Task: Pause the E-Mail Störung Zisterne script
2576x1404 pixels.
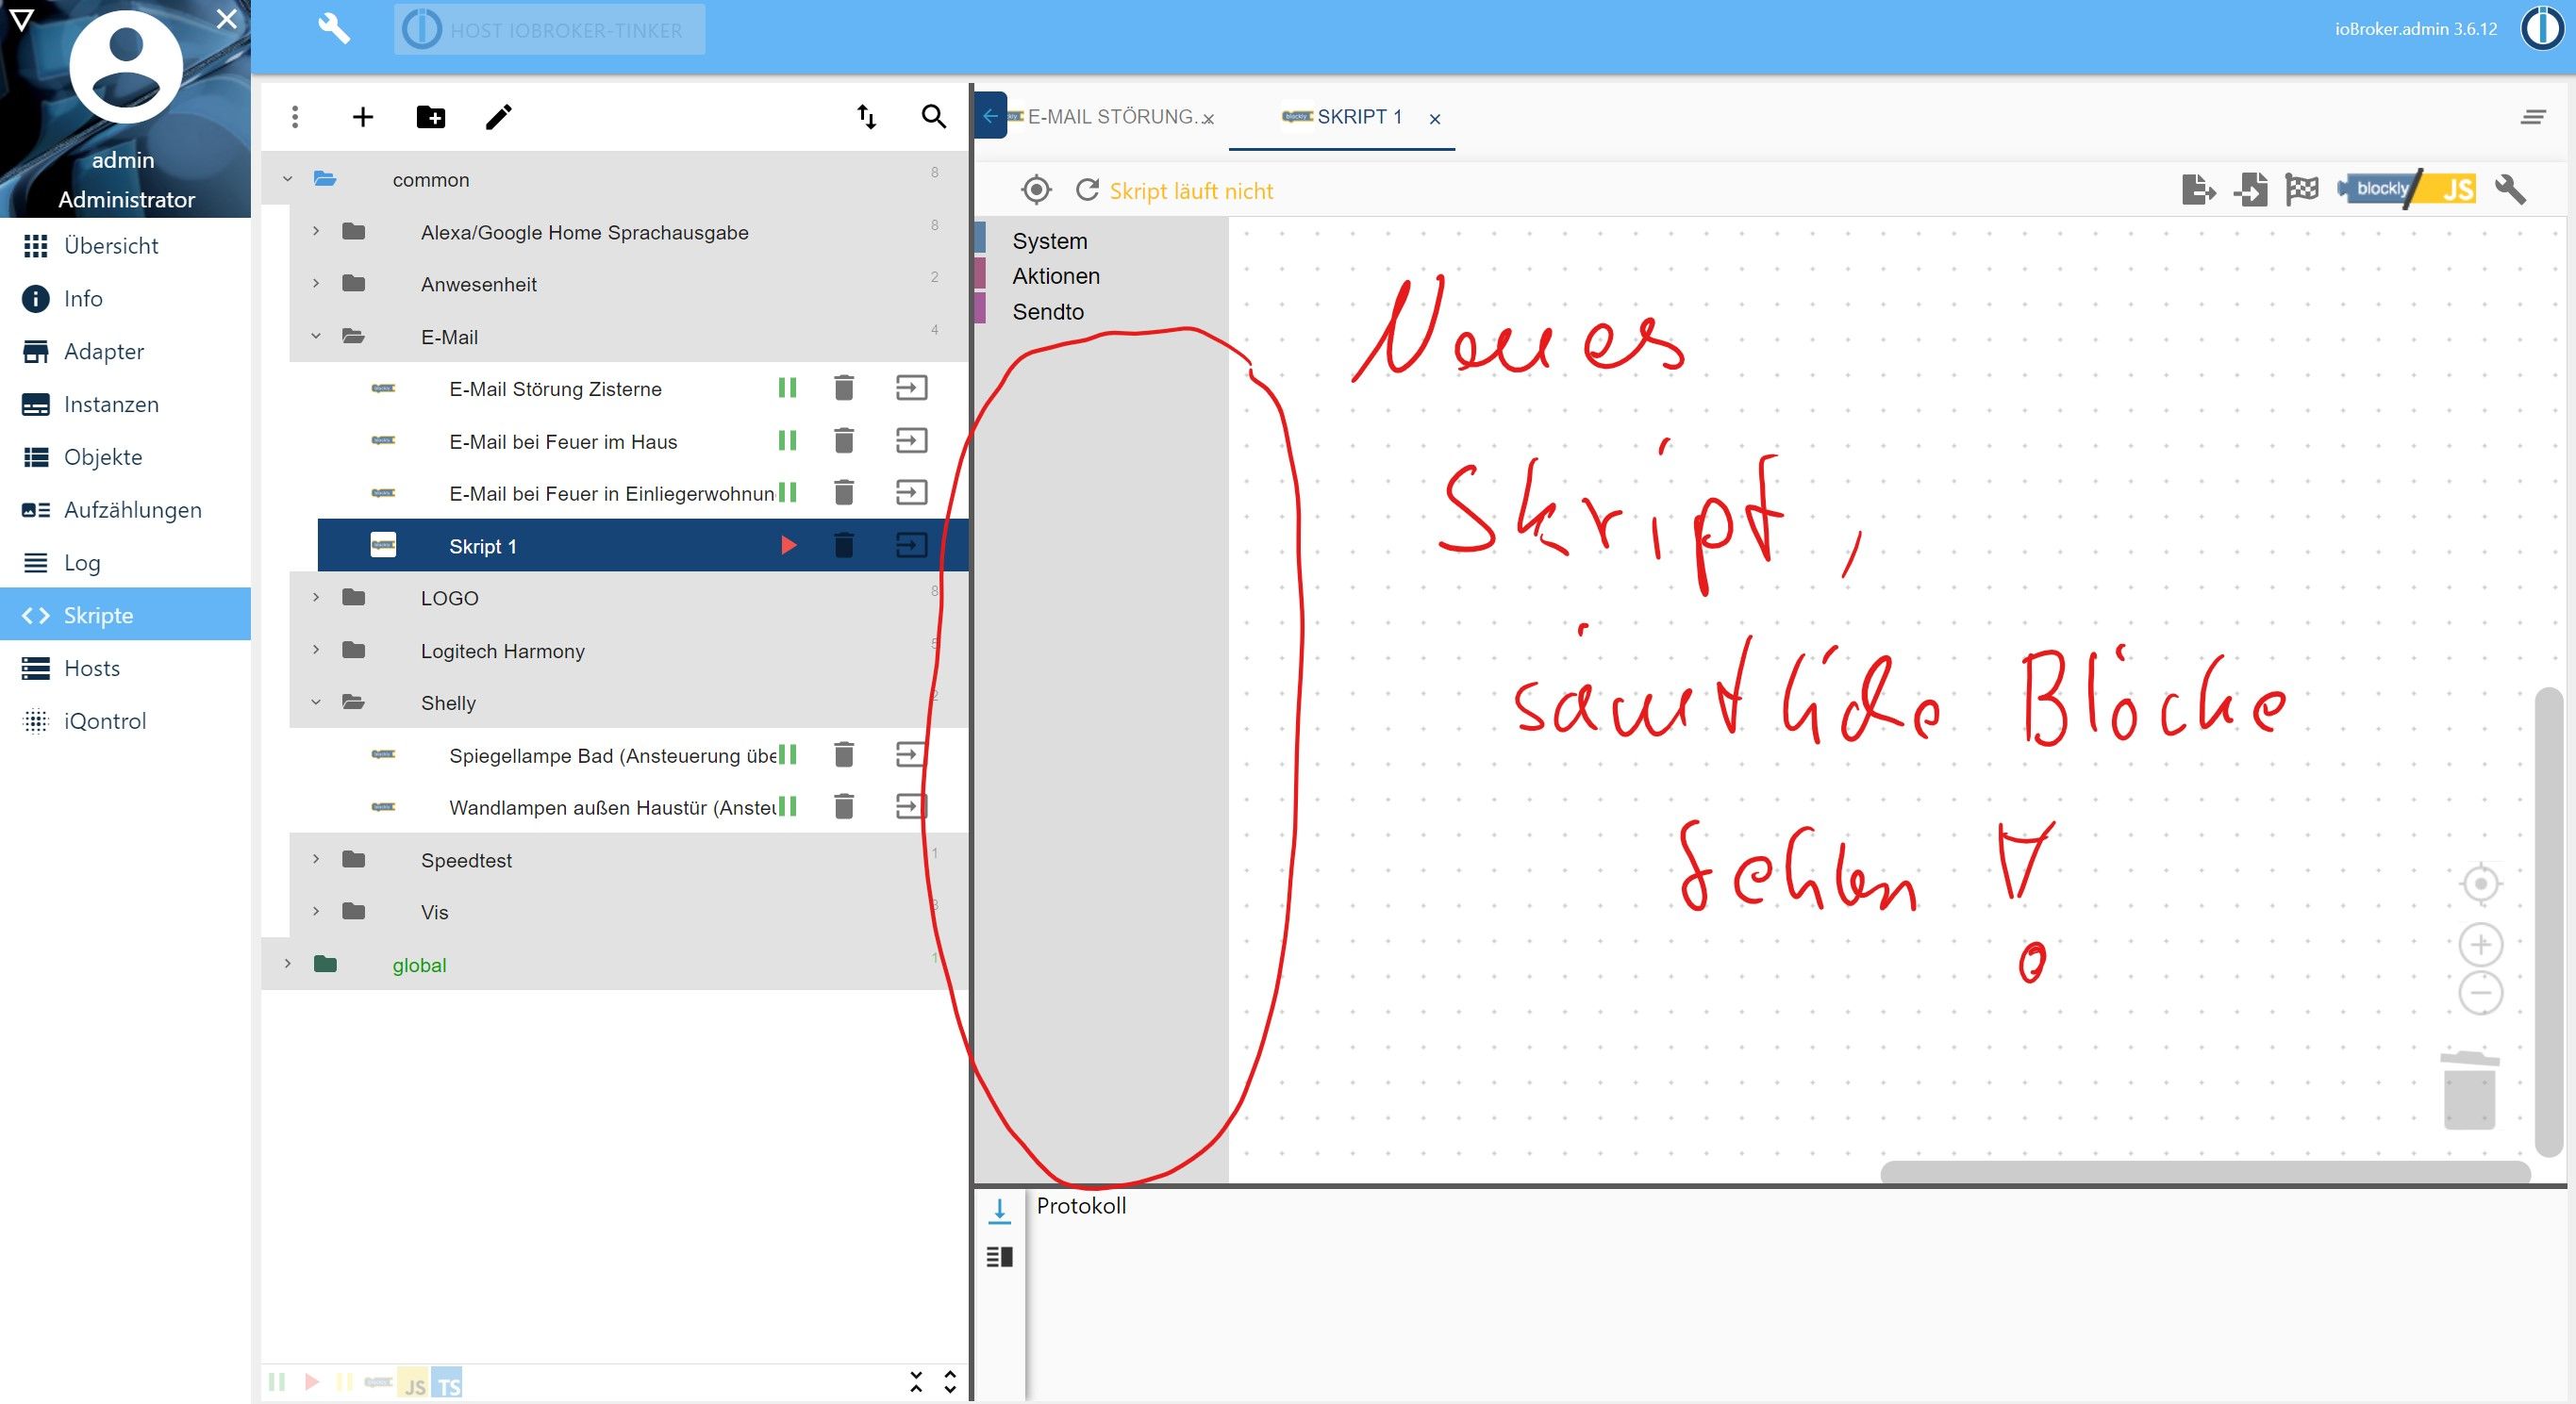Action: [x=788, y=388]
